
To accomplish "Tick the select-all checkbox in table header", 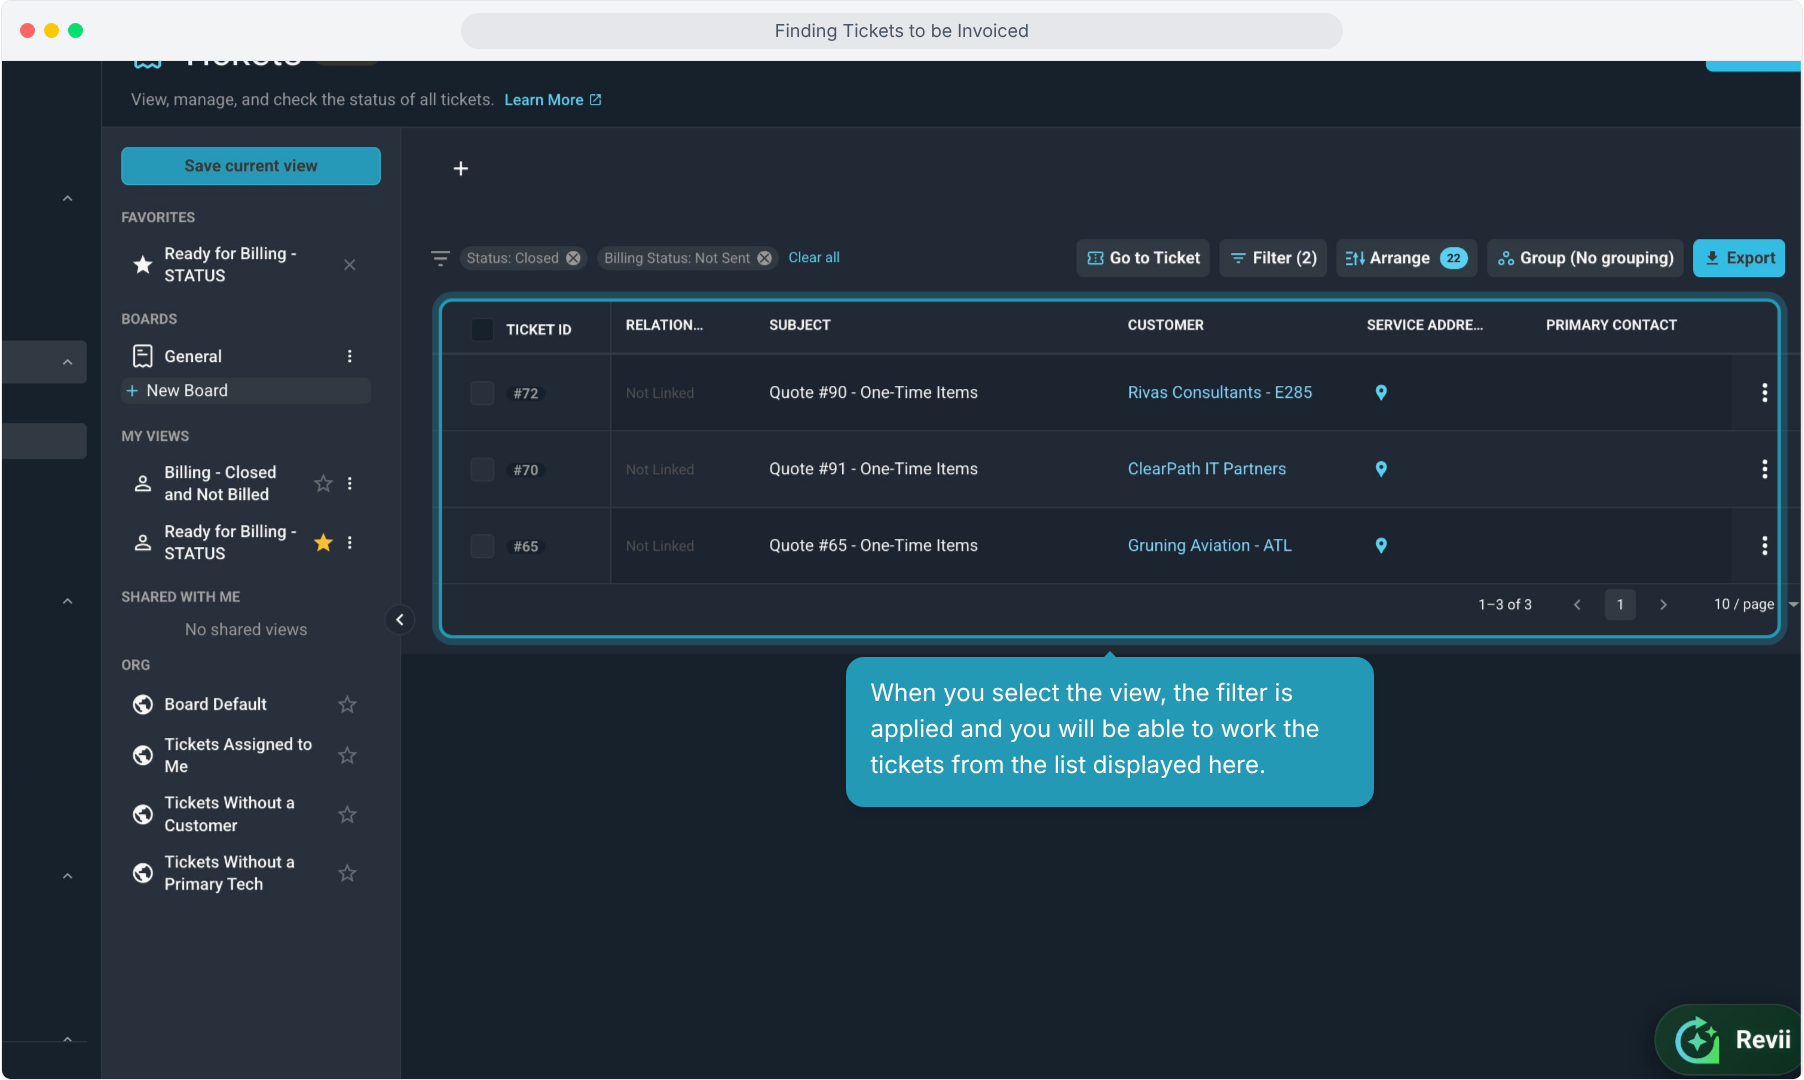I will pyautogui.click(x=482, y=330).
